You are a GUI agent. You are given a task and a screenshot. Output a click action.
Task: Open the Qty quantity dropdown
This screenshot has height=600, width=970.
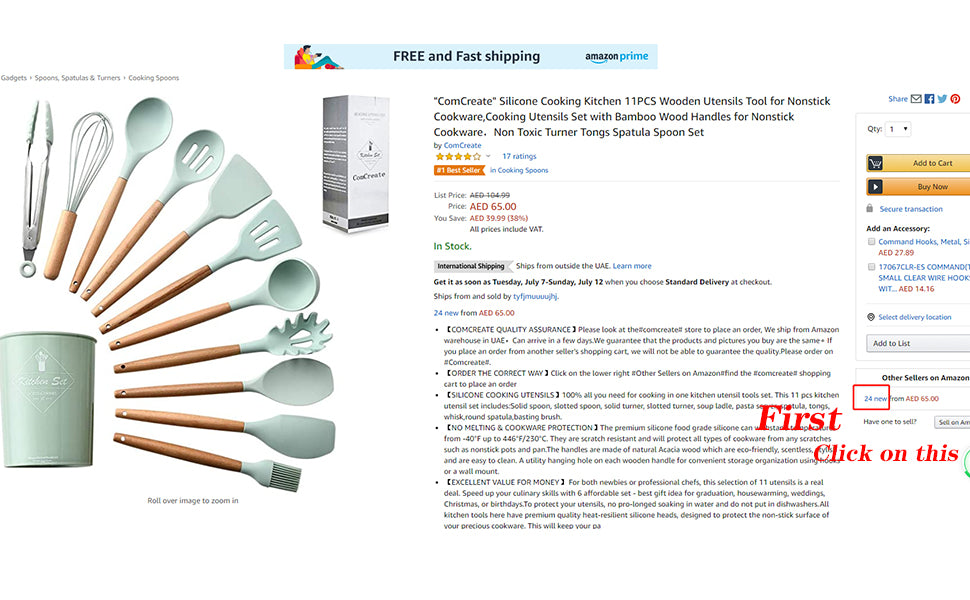(x=898, y=129)
